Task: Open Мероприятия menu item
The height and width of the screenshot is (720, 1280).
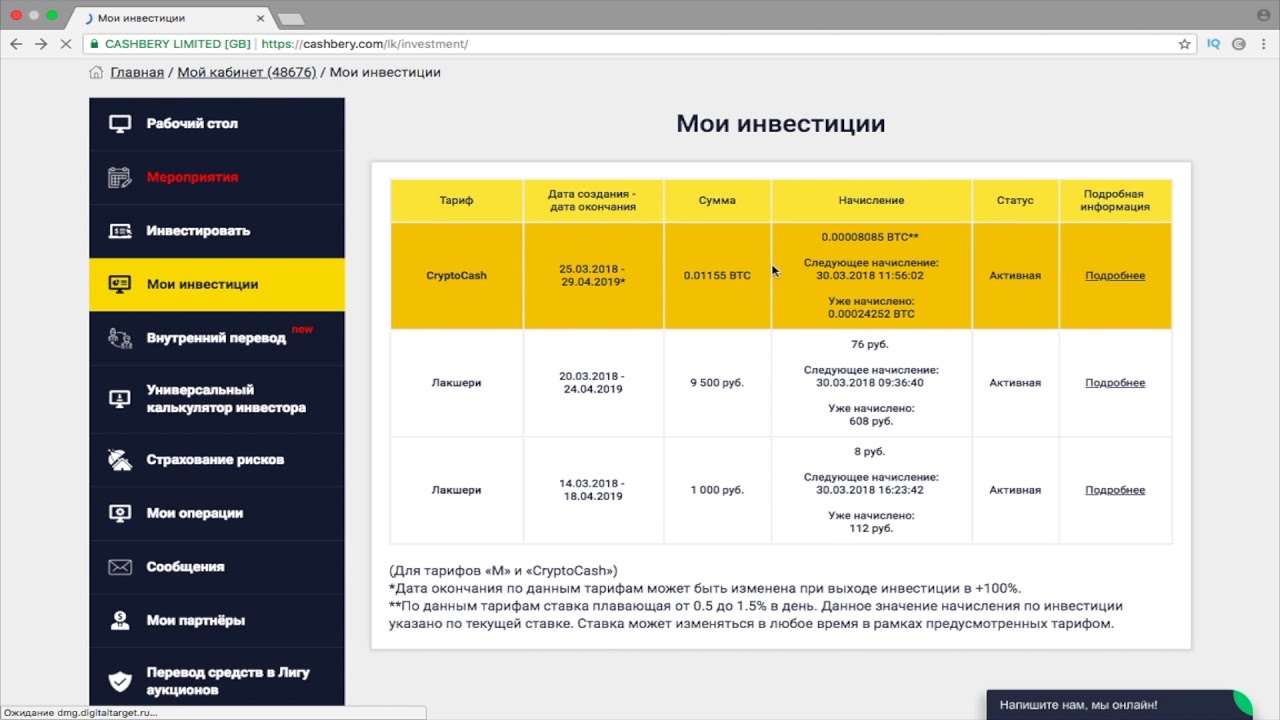Action: 217,177
